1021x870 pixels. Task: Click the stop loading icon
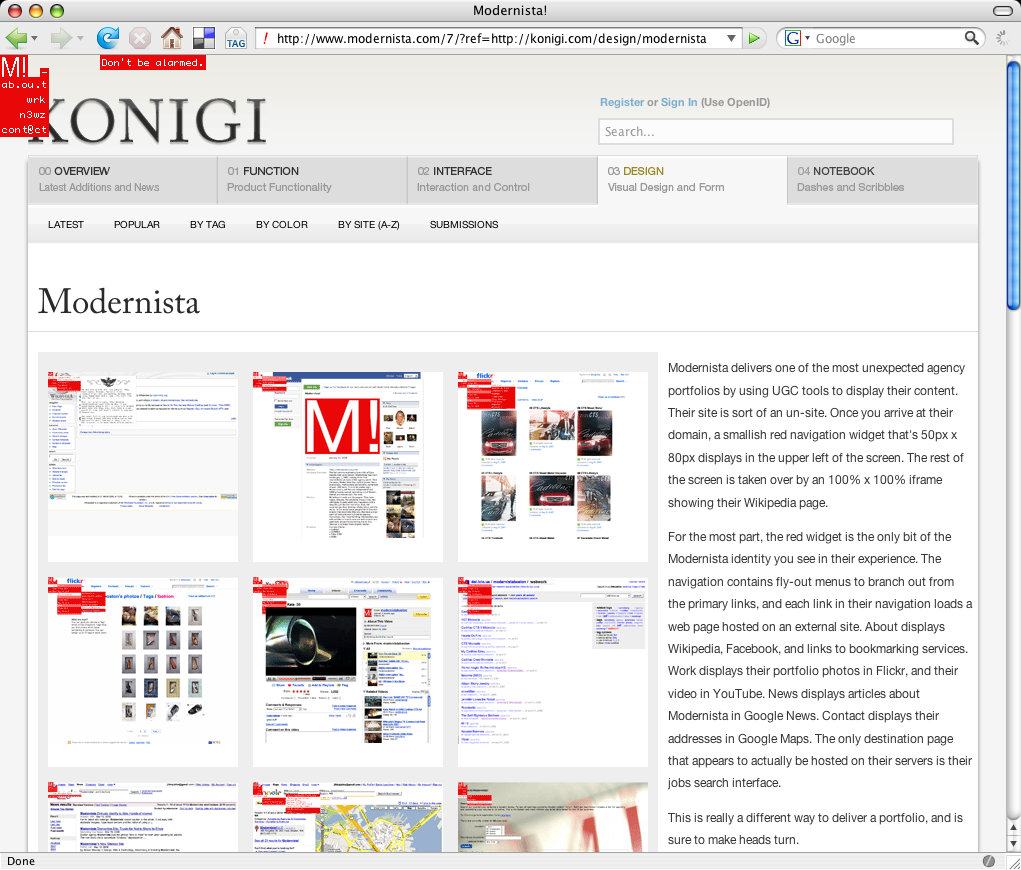click(x=139, y=38)
